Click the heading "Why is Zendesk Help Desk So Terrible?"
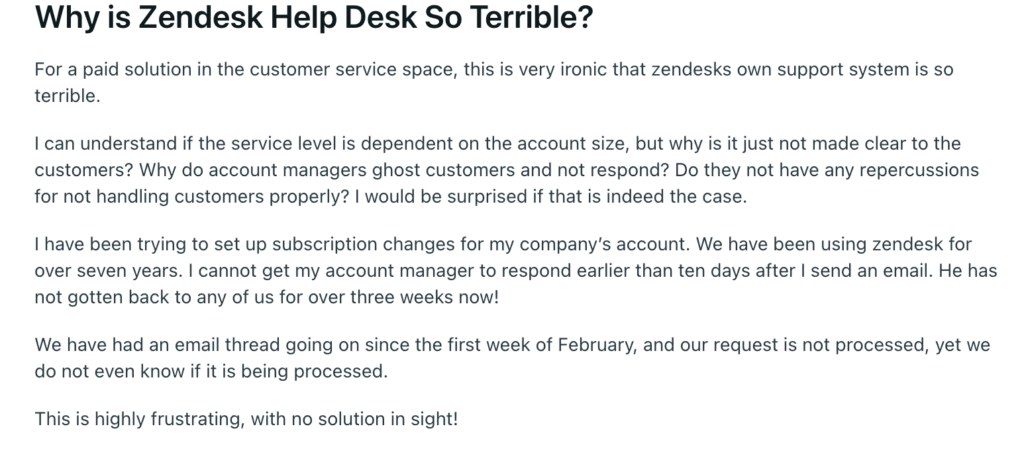 [313, 18]
